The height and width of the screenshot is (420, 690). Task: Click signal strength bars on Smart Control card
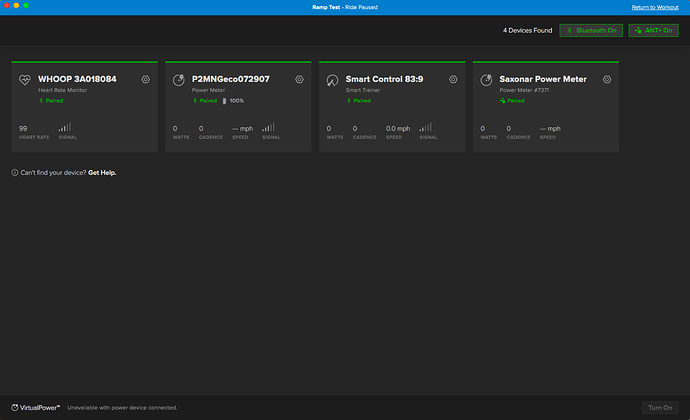tap(426, 127)
